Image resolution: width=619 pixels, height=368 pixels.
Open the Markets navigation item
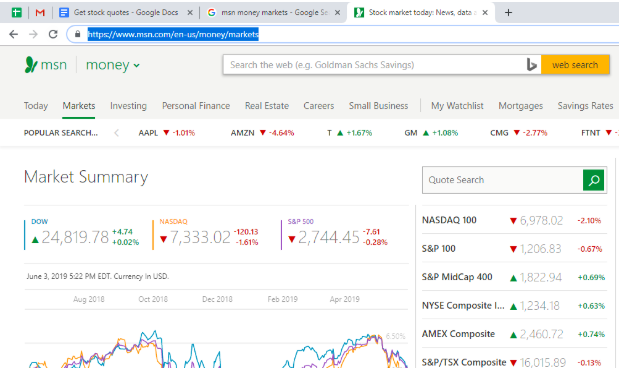[x=79, y=106]
